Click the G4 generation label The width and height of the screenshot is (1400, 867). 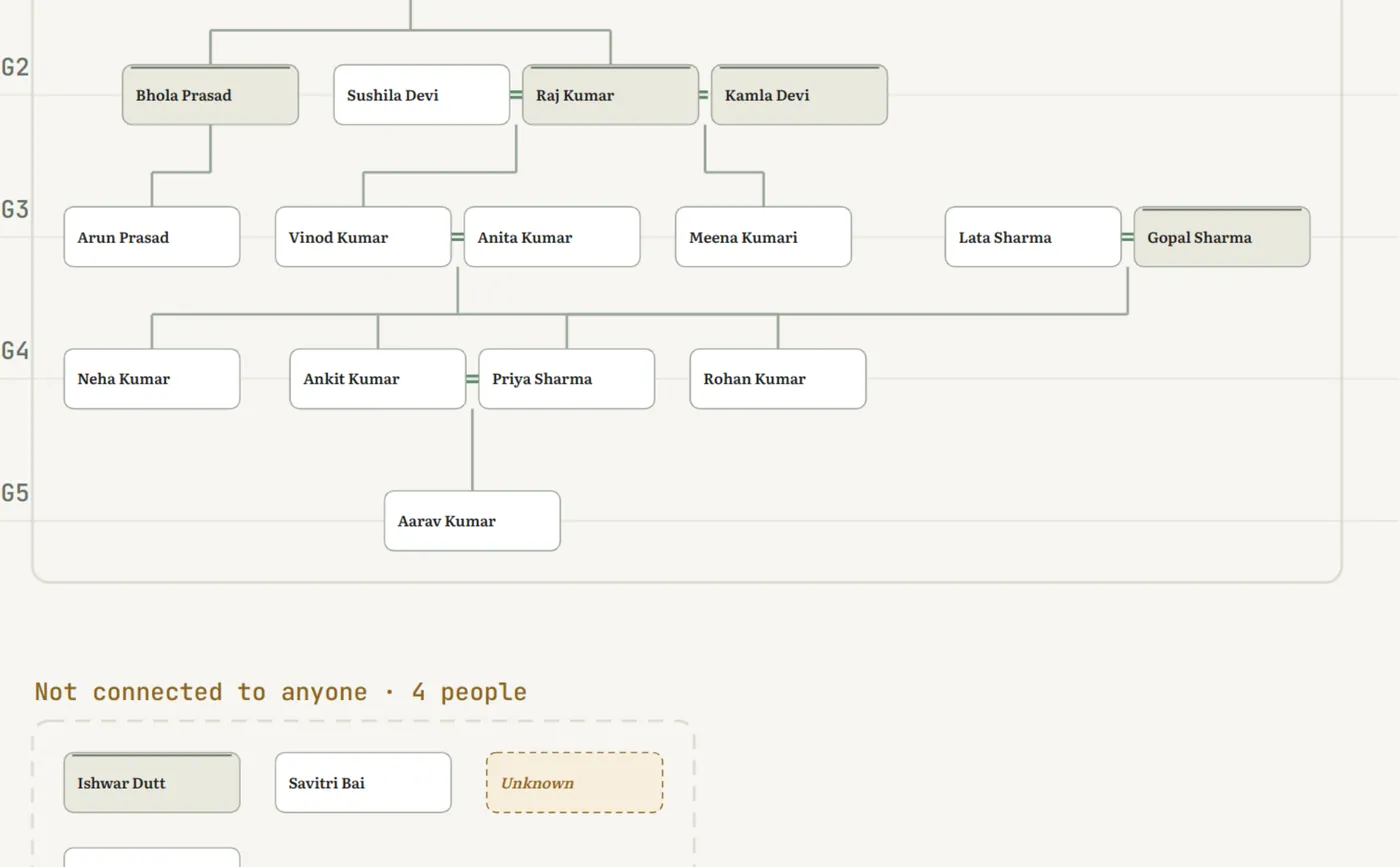click(15, 351)
